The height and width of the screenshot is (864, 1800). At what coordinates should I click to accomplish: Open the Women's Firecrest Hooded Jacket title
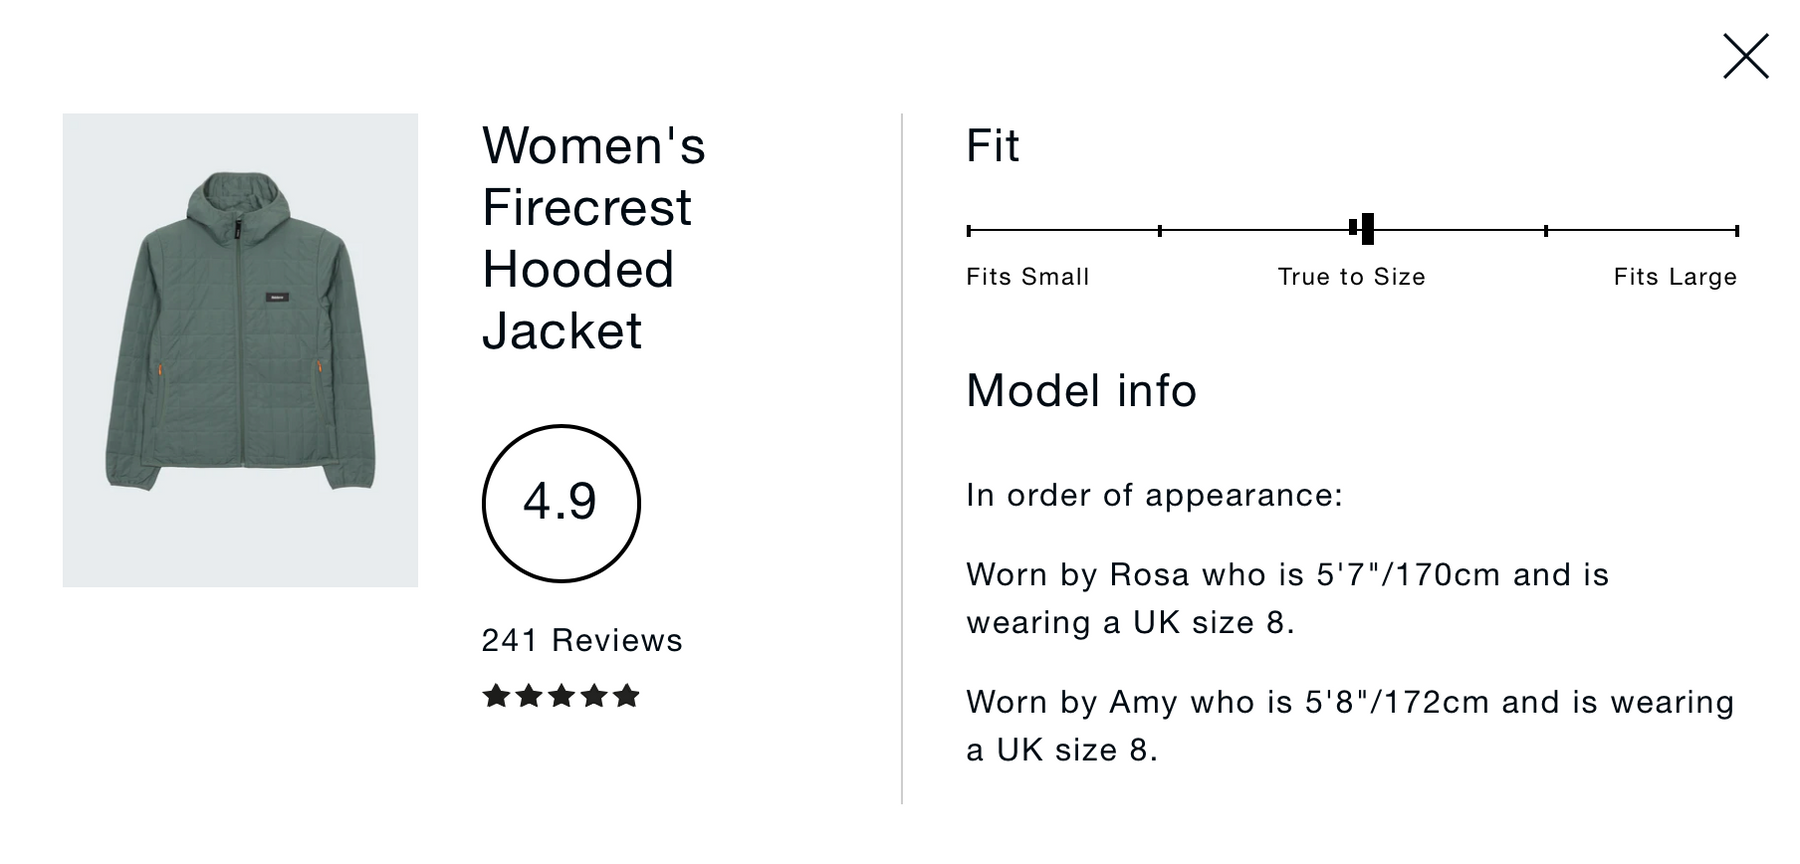[x=593, y=238]
